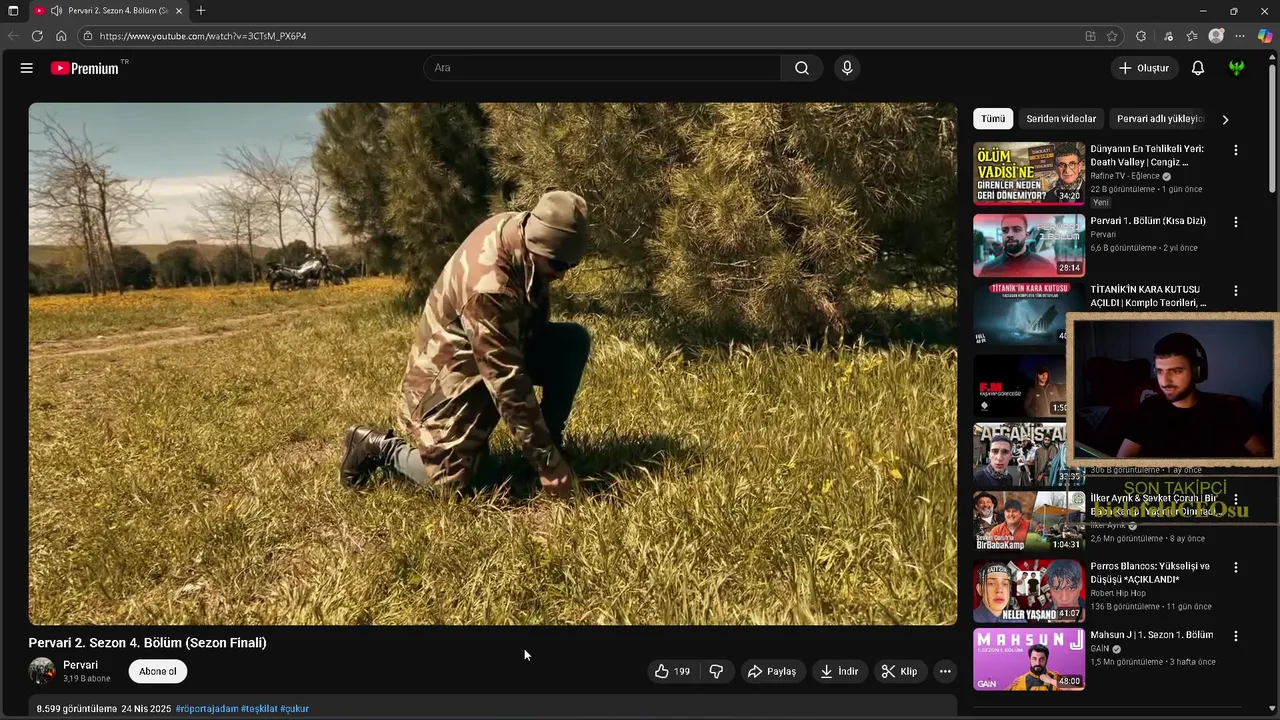Open options for Titanik'in Kara Kutusu video

(1236, 291)
